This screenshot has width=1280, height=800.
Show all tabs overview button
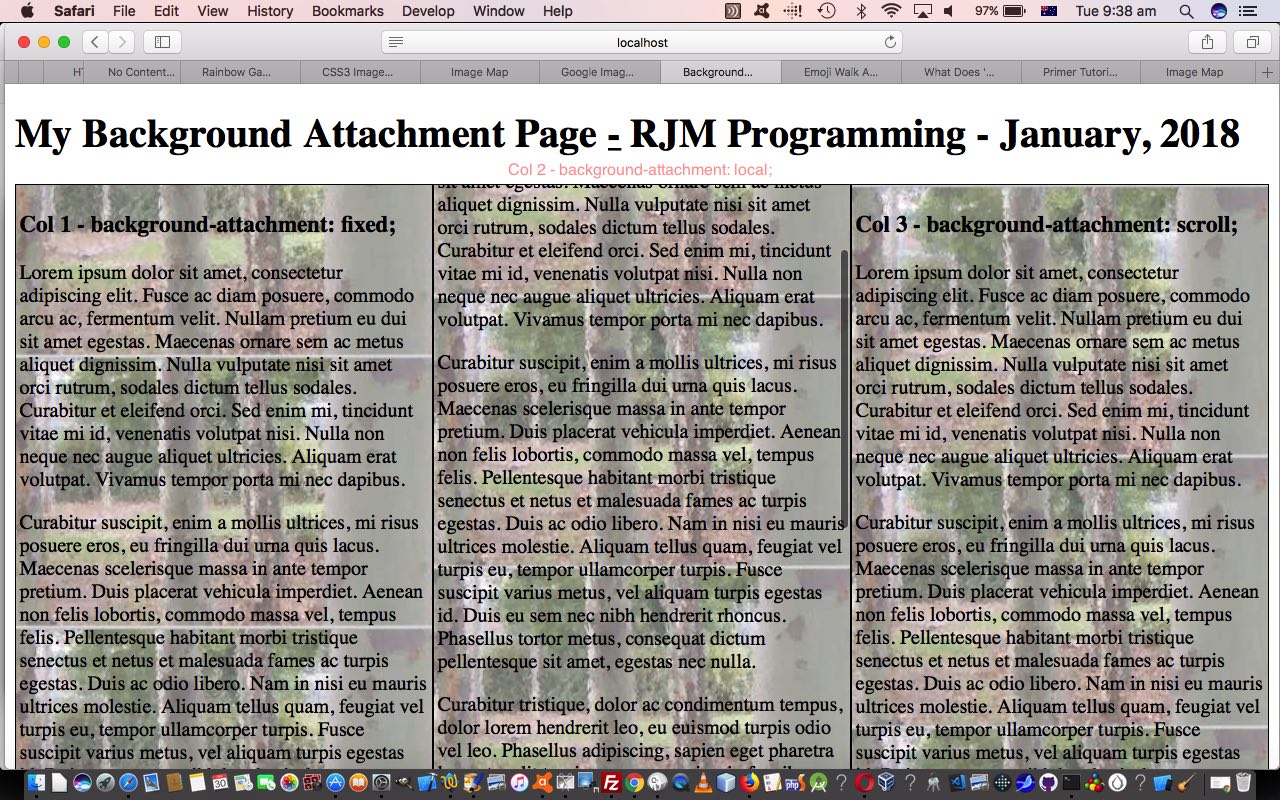pos(1252,42)
